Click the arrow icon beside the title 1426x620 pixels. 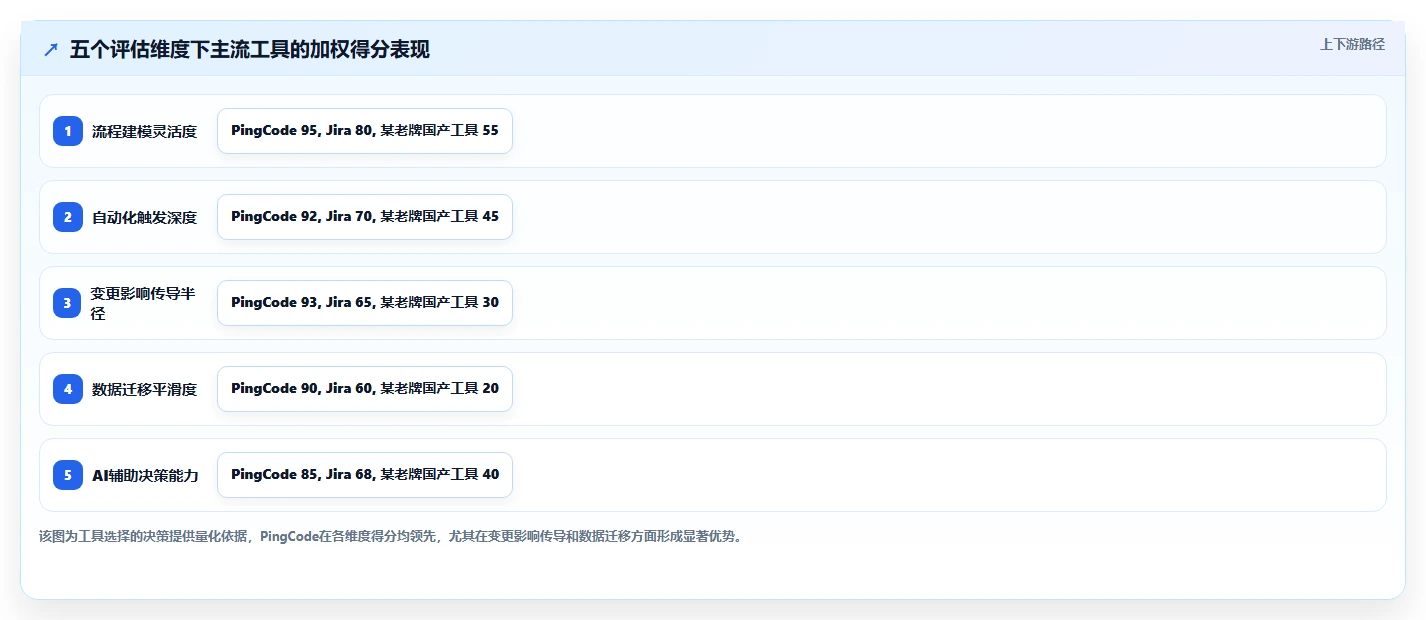(51, 50)
